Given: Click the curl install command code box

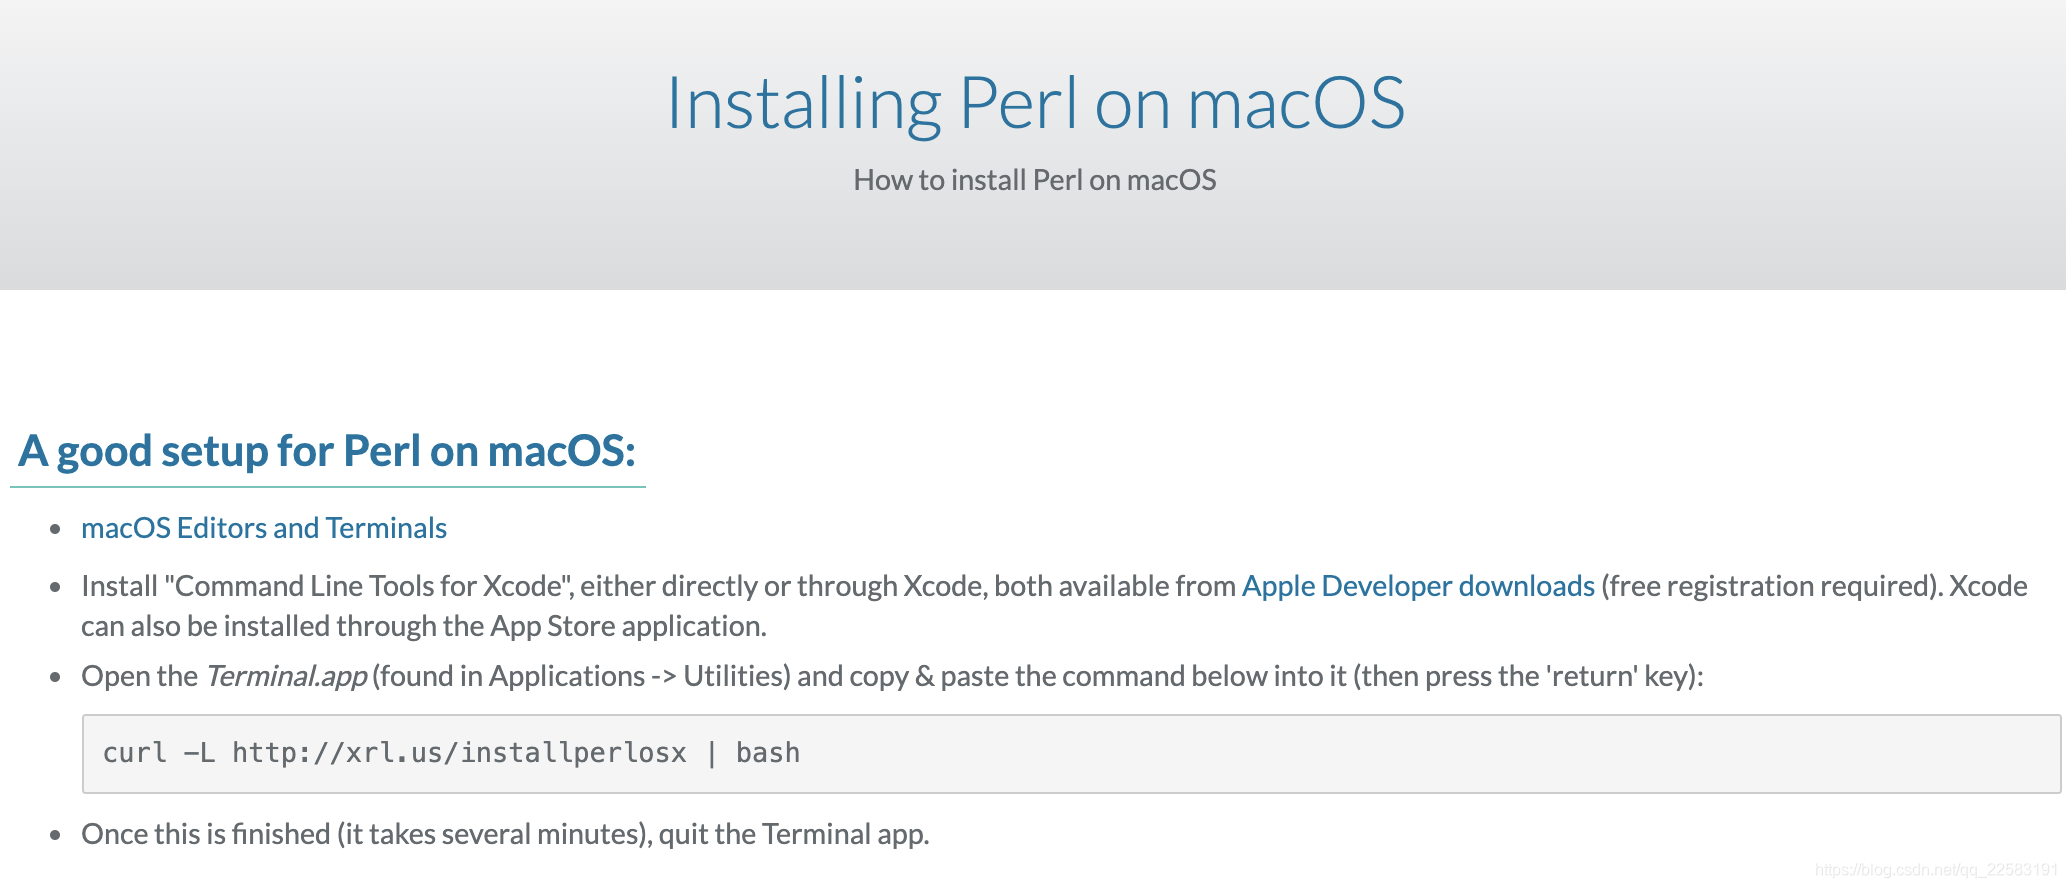Looking at the screenshot, I should pyautogui.click(x=1071, y=754).
